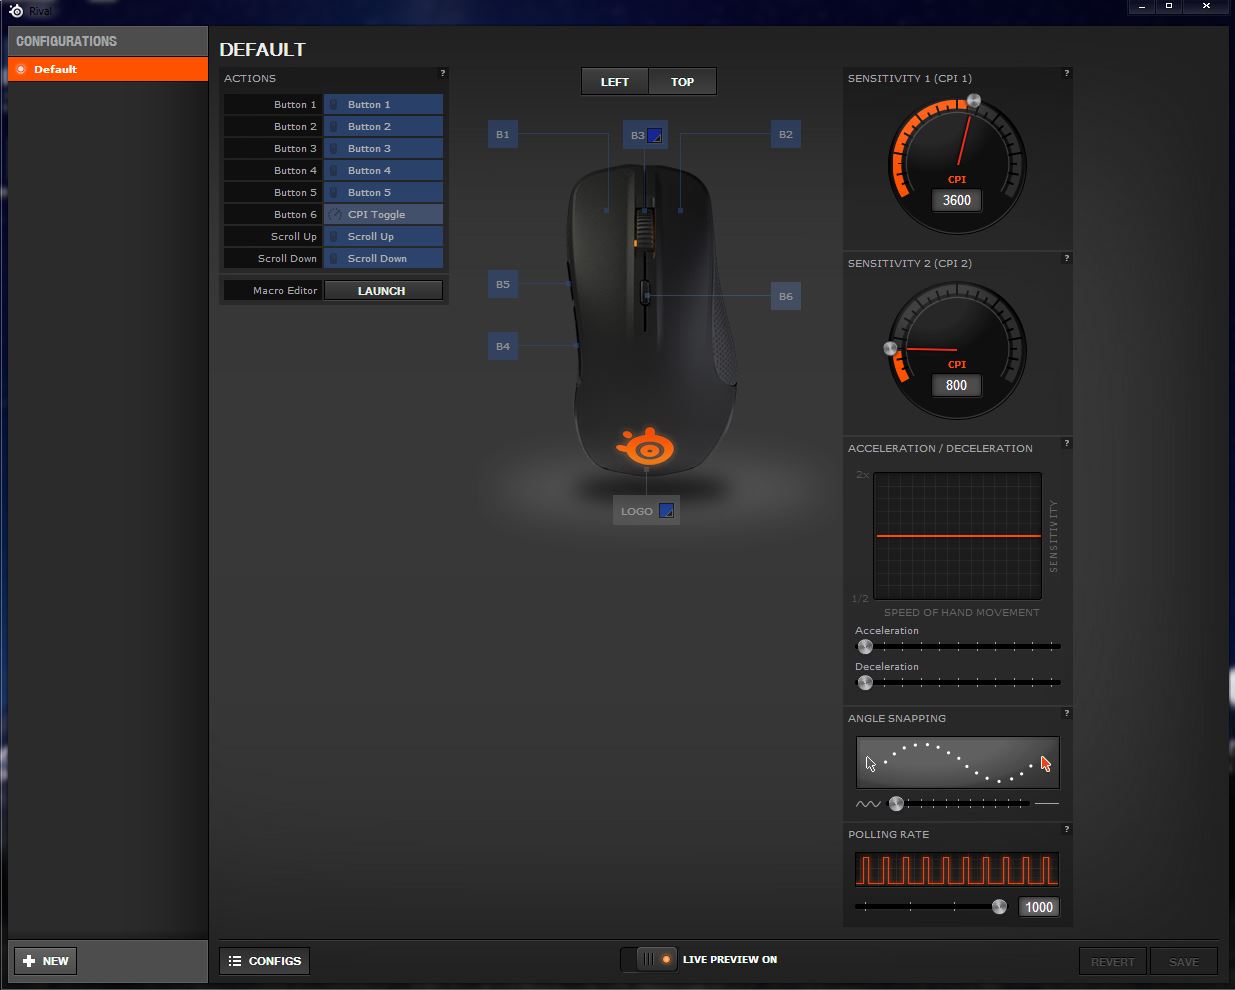Open B3 scroll wheel color swatch

(x=655, y=135)
